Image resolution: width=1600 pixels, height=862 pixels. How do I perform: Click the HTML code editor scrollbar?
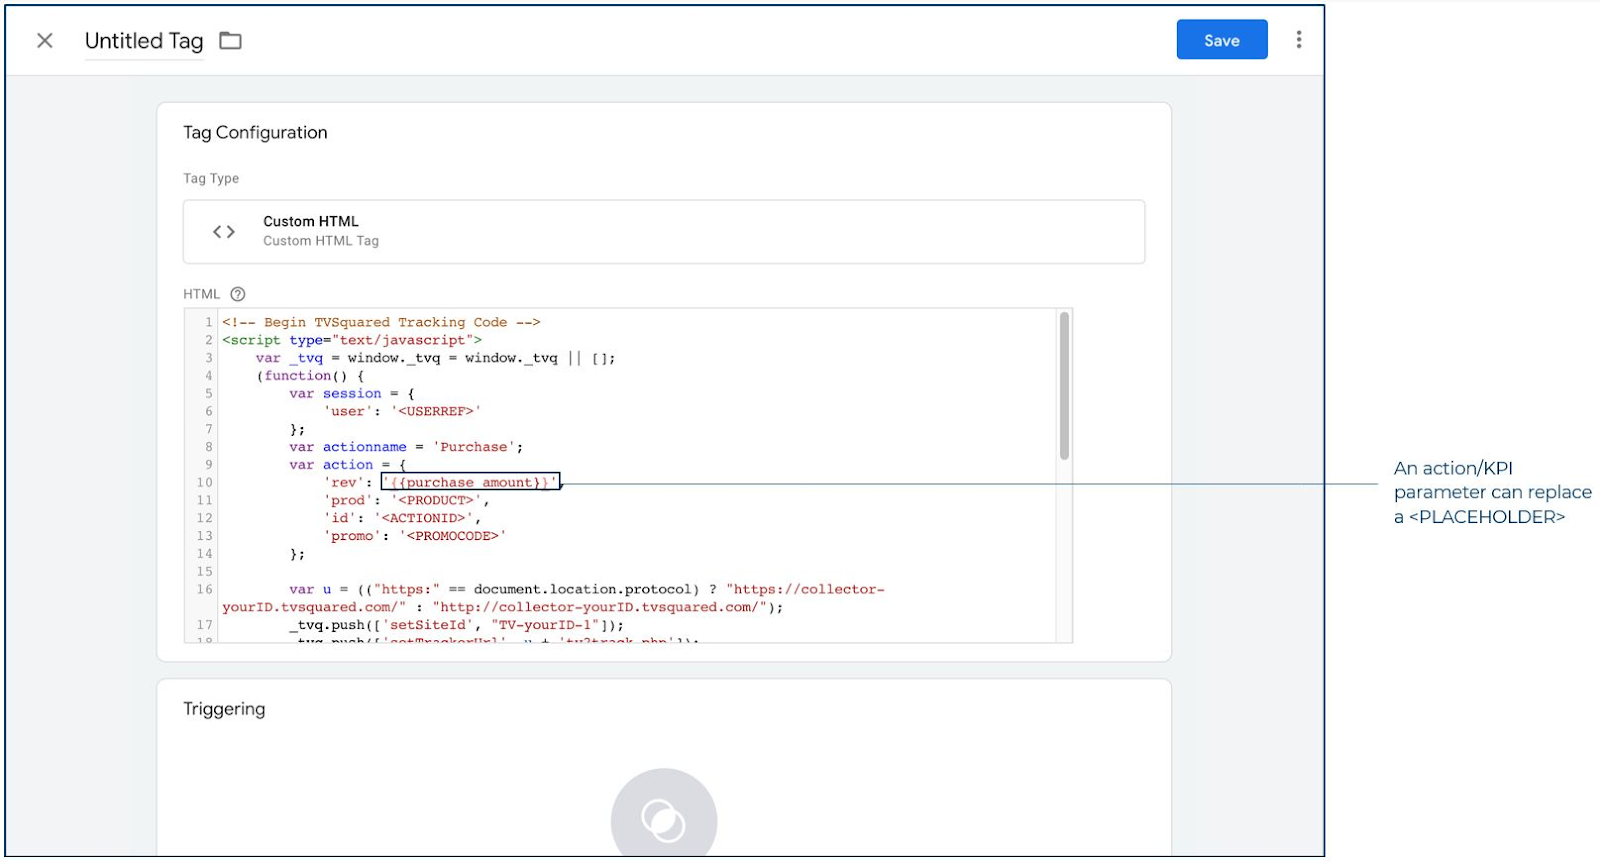click(x=1064, y=386)
